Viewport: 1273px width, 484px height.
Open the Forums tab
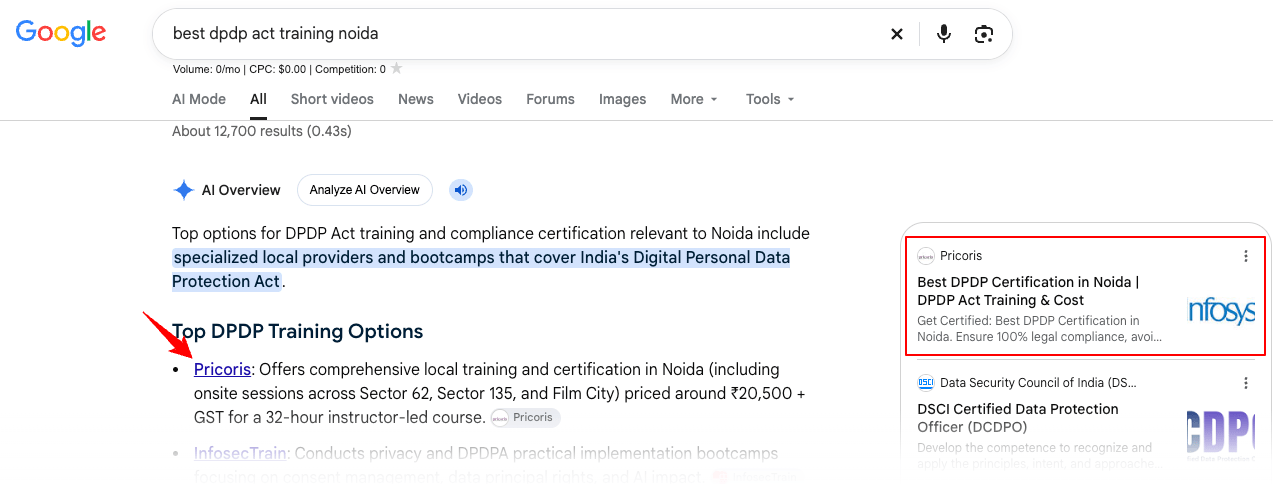click(550, 99)
